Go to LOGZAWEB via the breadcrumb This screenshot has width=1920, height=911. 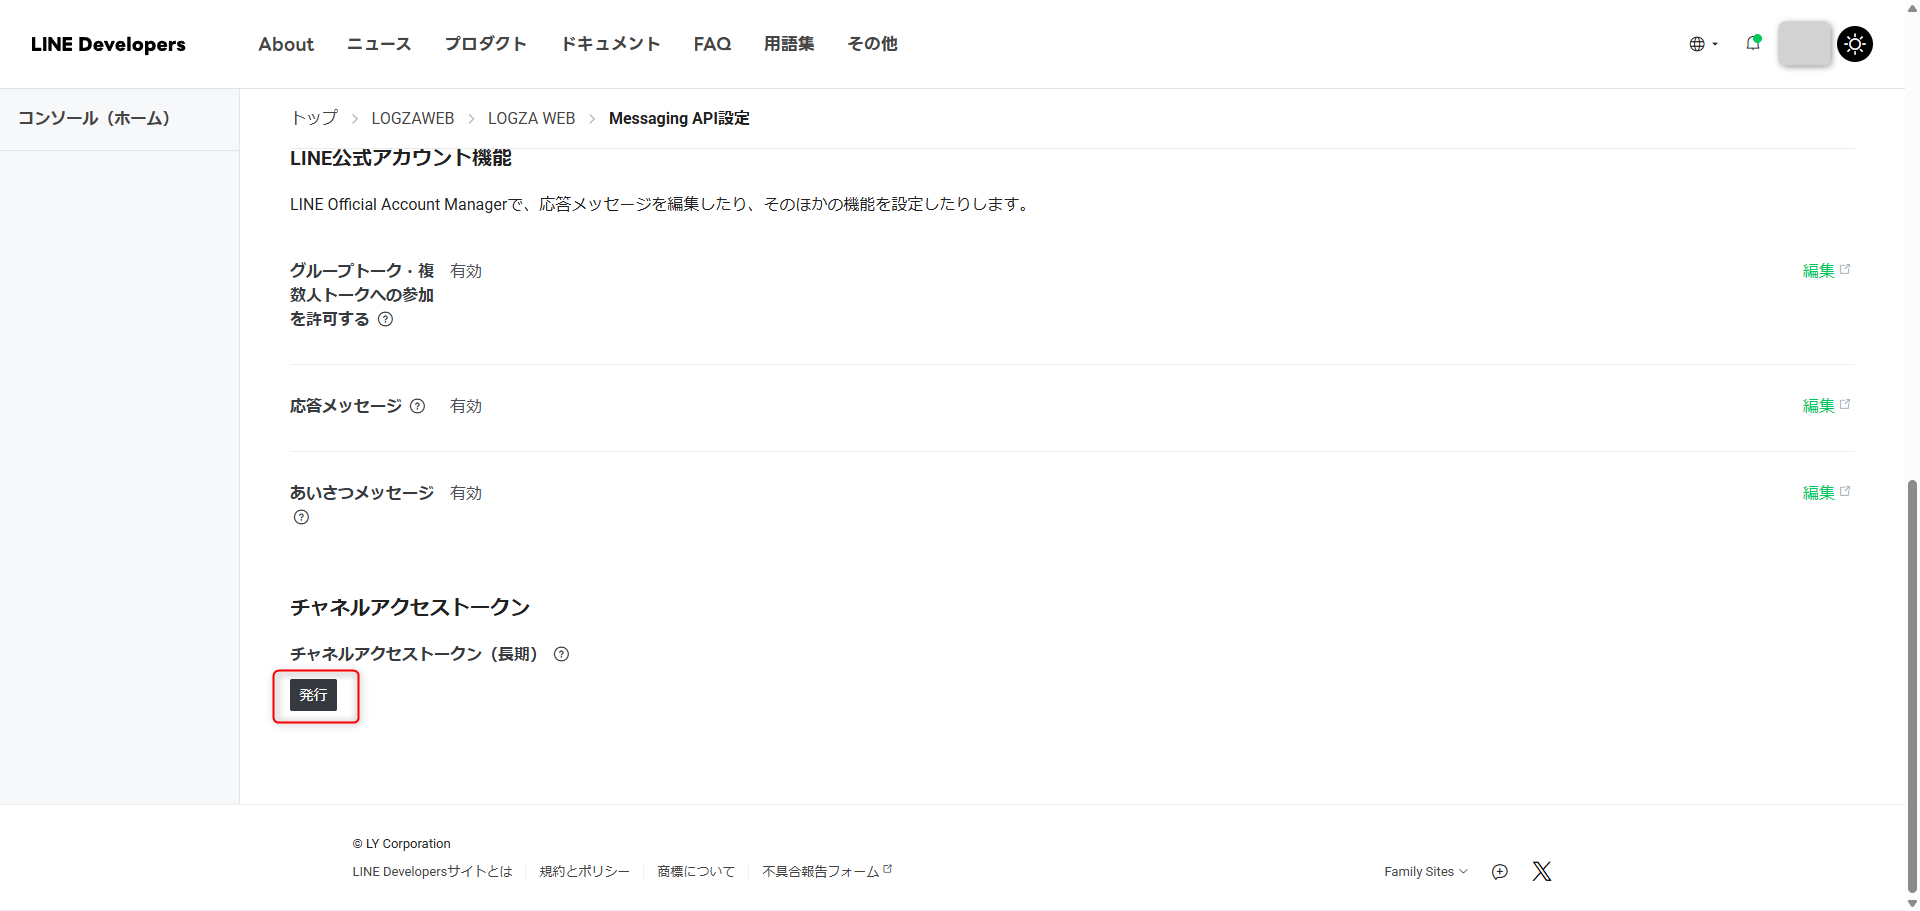tap(412, 118)
